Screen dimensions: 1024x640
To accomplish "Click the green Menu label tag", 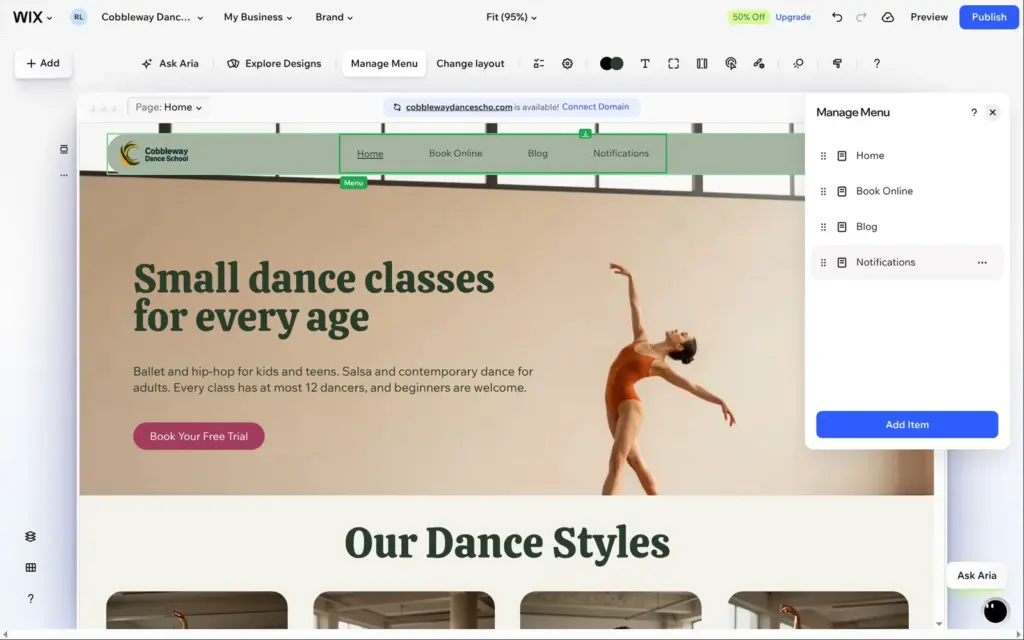I will (353, 183).
